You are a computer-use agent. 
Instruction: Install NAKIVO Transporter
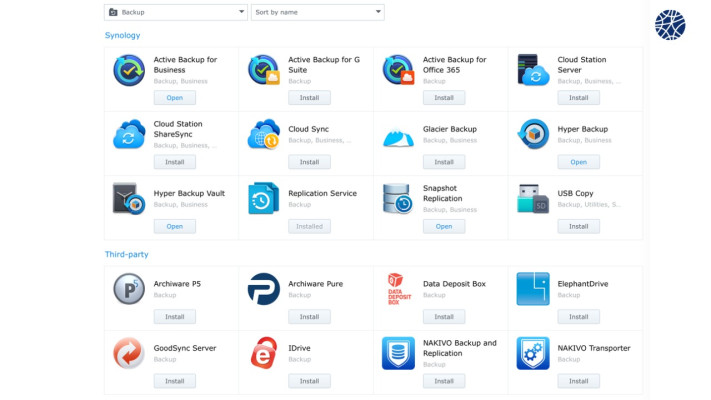(579, 381)
